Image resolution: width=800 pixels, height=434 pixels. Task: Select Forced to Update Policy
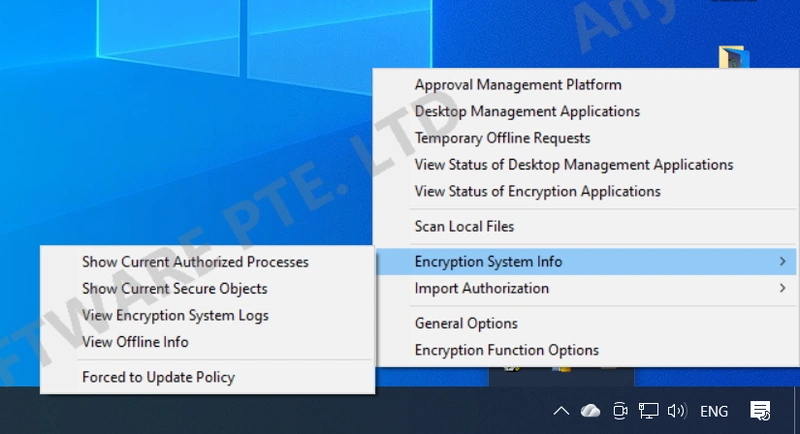(208, 377)
